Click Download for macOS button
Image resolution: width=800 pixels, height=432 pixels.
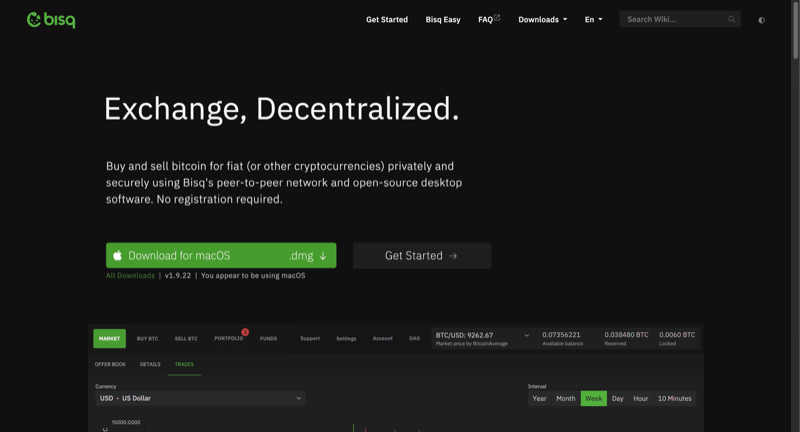[x=221, y=256]
